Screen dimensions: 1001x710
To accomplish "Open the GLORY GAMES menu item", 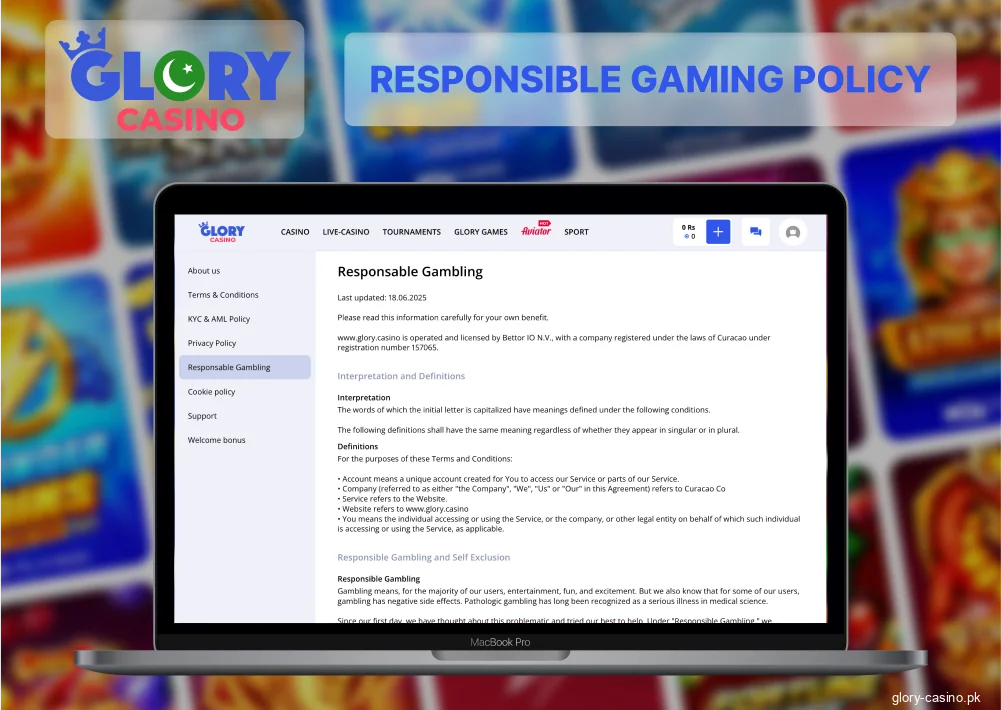I will (x=481, y=232).
